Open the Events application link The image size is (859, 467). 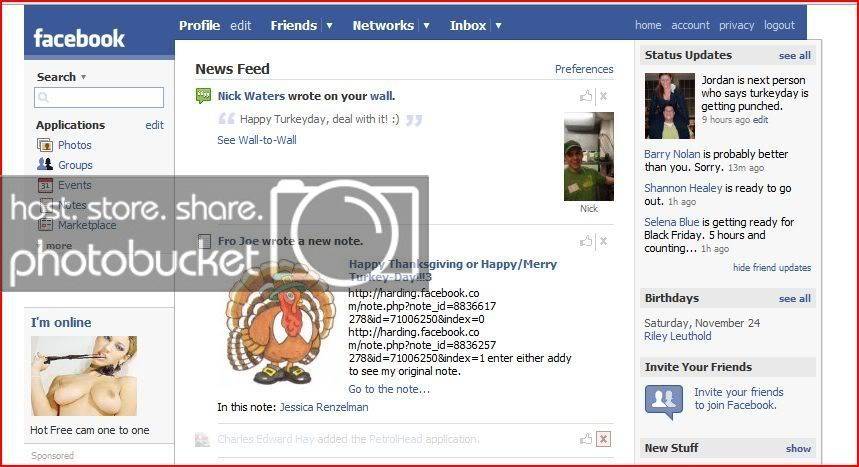(x=75, y=185)
